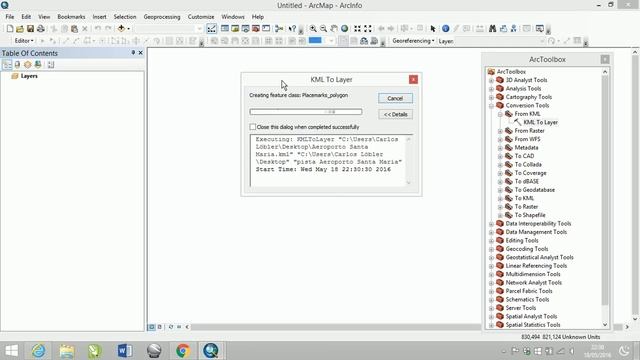This screenshot has width=640, height=360.
Task: Close the ArcToolbox panel
Action: (605, 60)
